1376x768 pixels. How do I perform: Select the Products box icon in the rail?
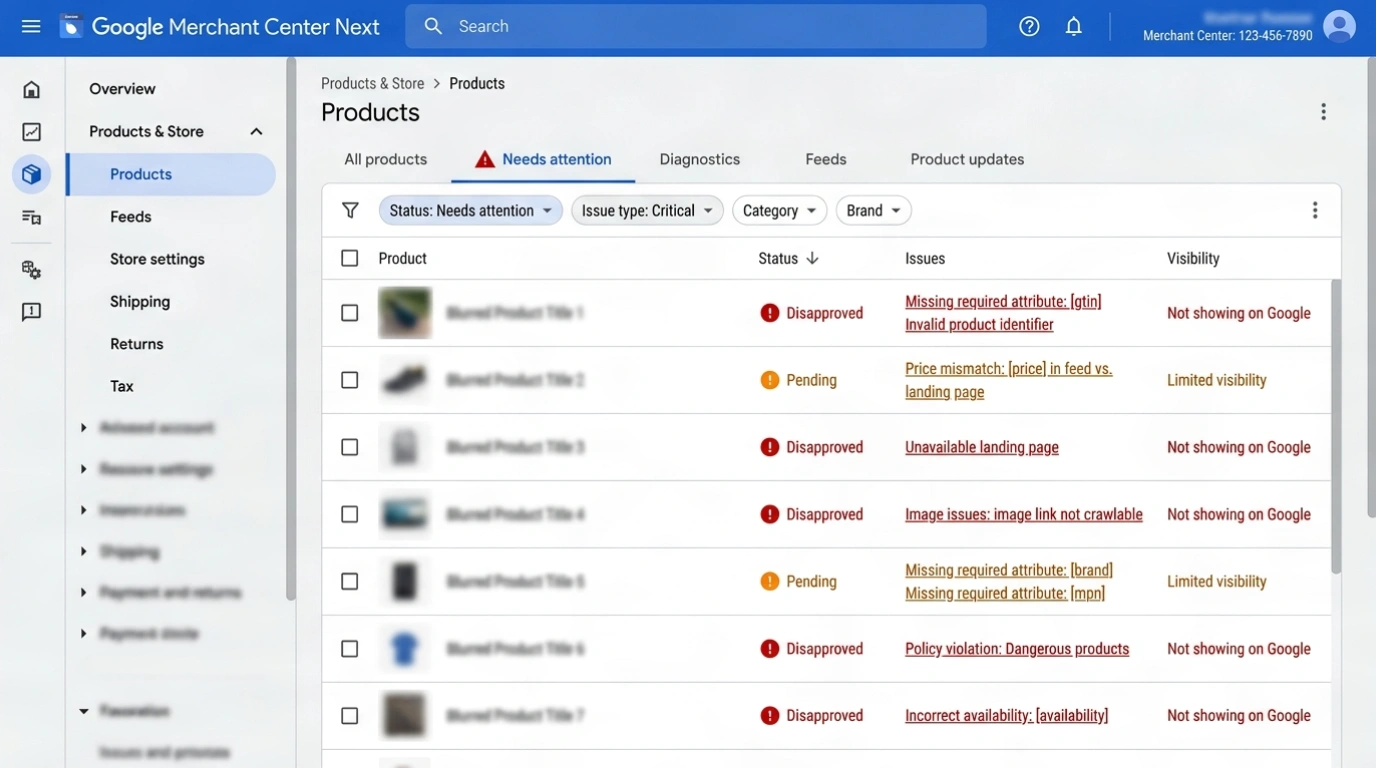tap(32, 174)
